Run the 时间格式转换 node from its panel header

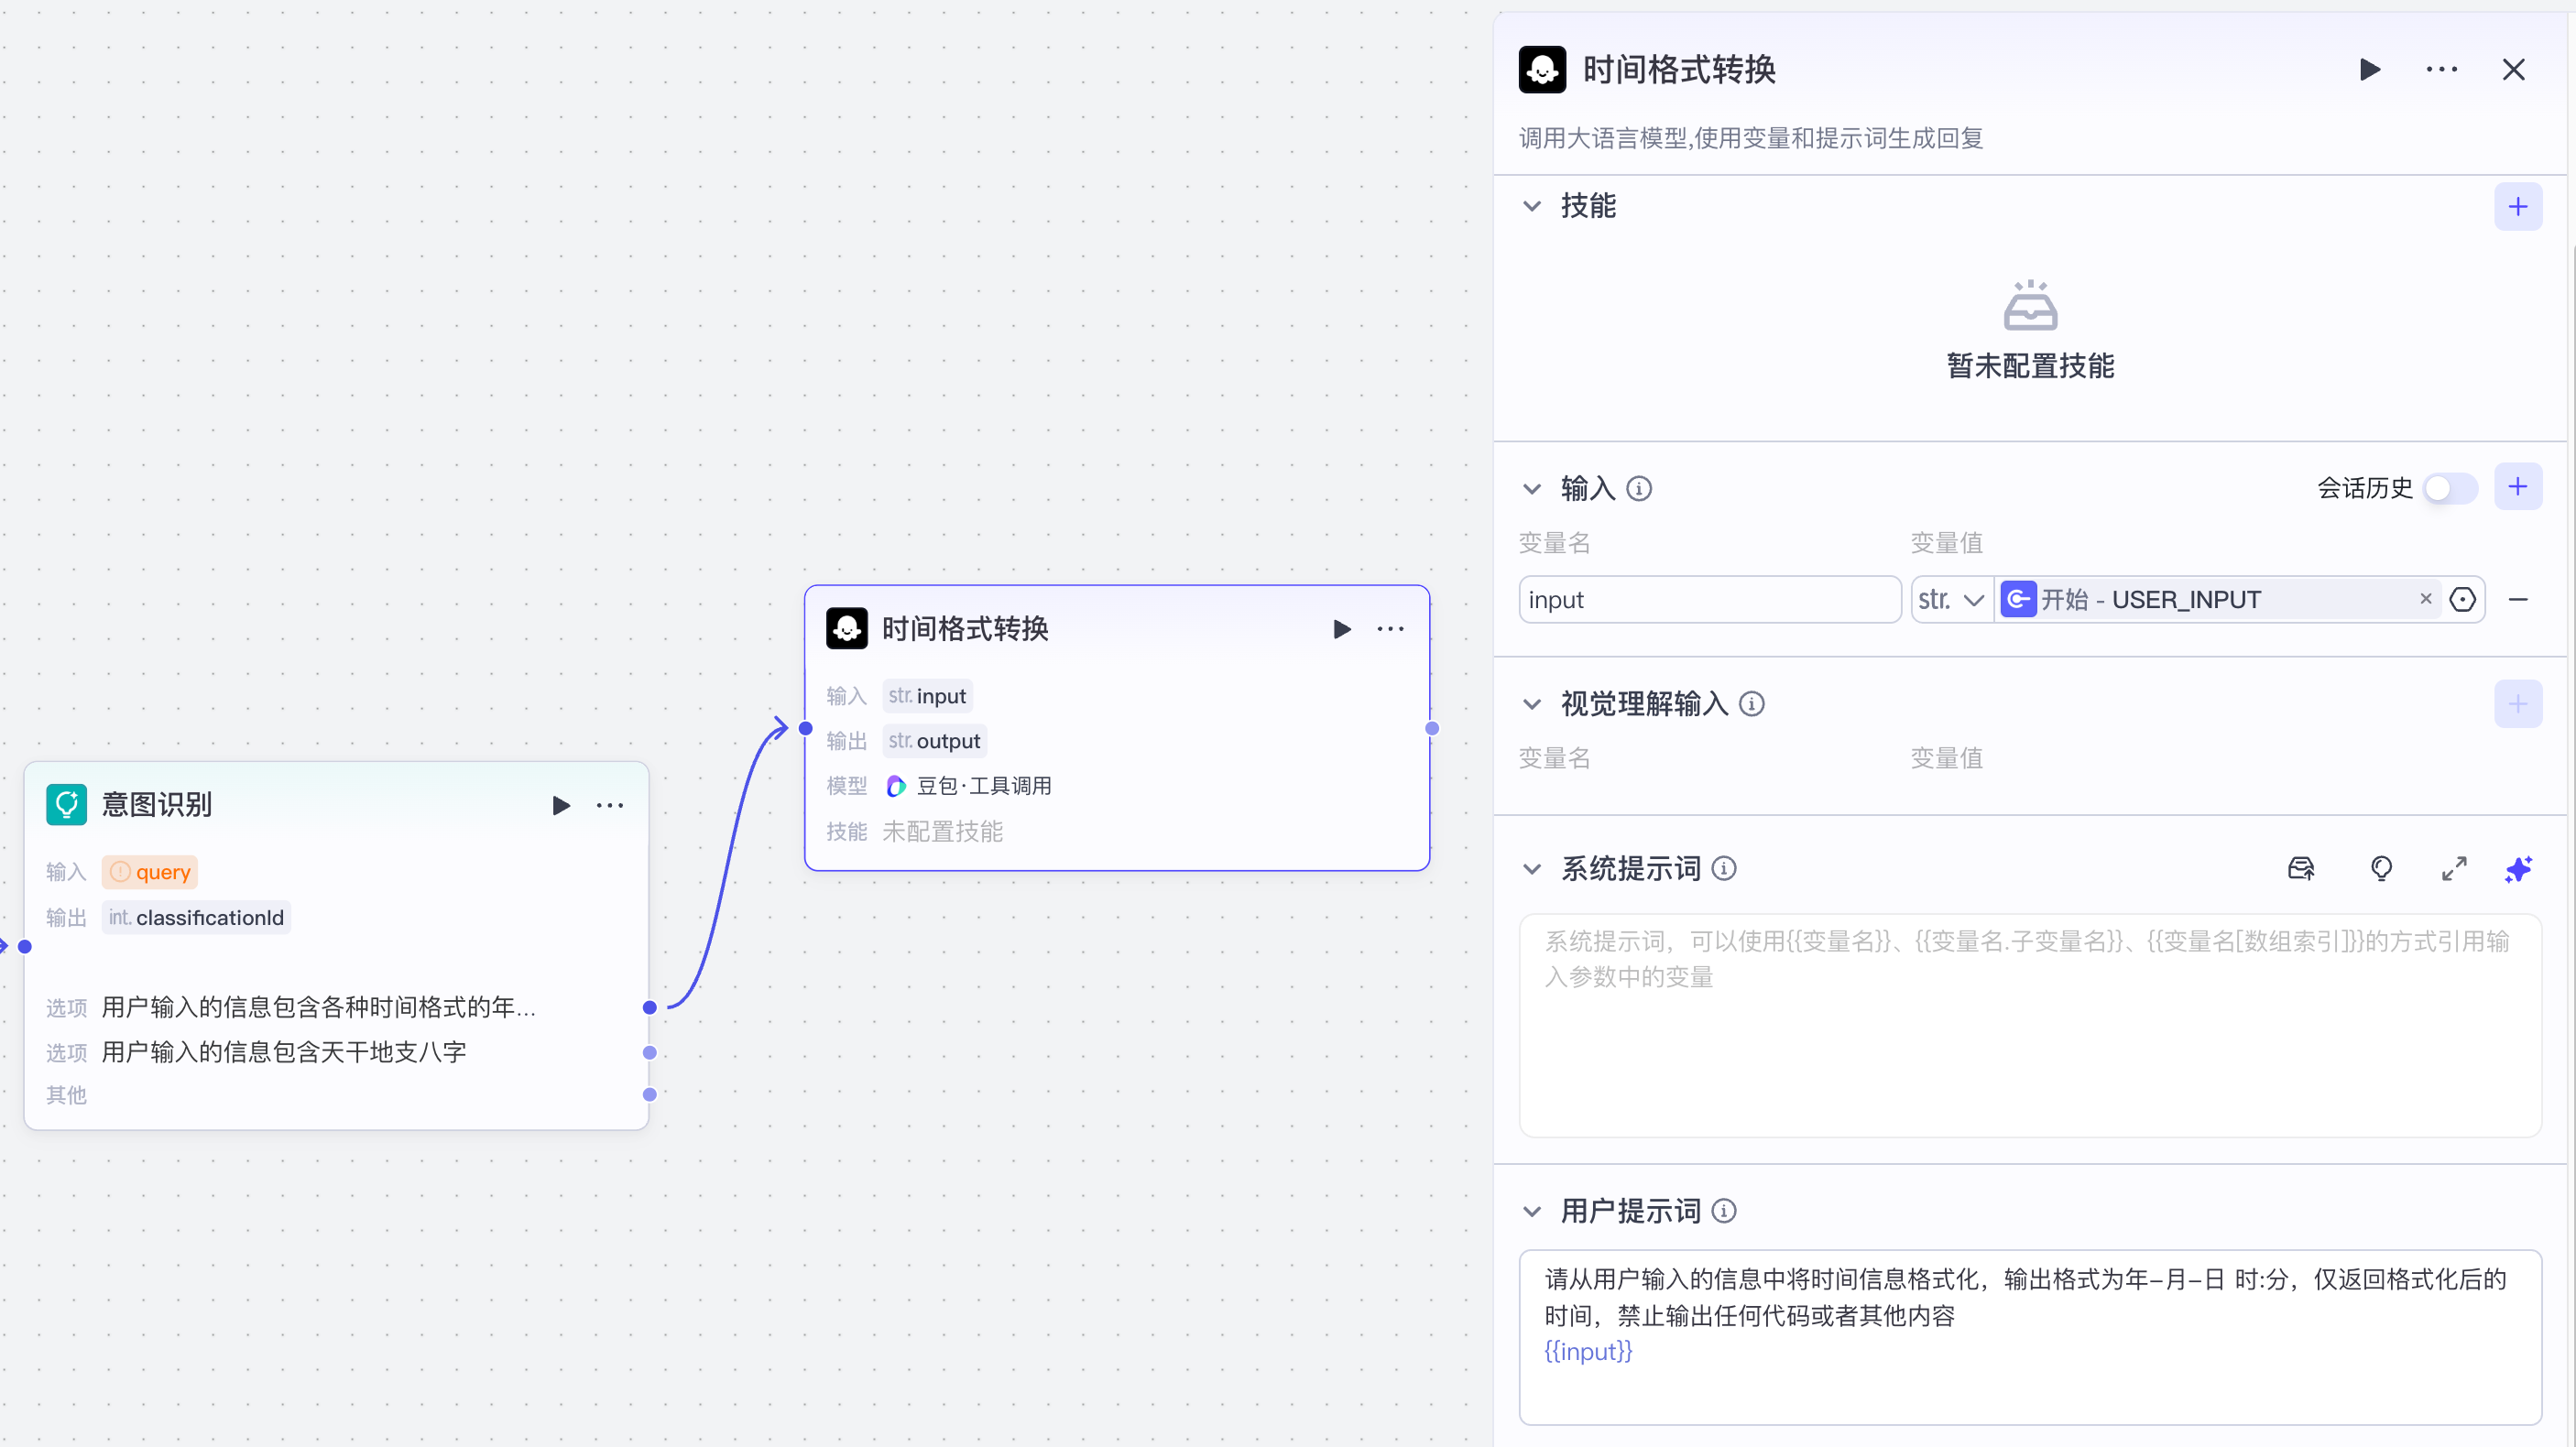coord(2370,70)
